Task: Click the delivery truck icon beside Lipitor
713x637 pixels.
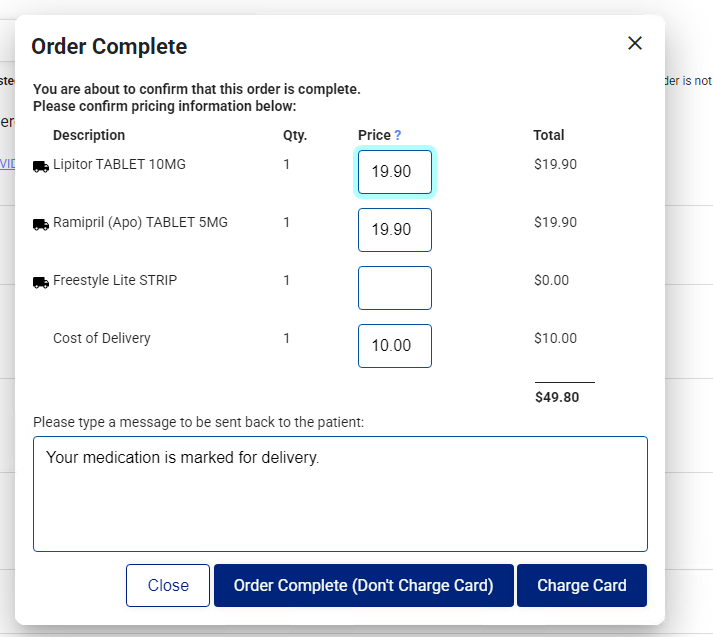Action: pyautogui.click(x=41, y=166)
